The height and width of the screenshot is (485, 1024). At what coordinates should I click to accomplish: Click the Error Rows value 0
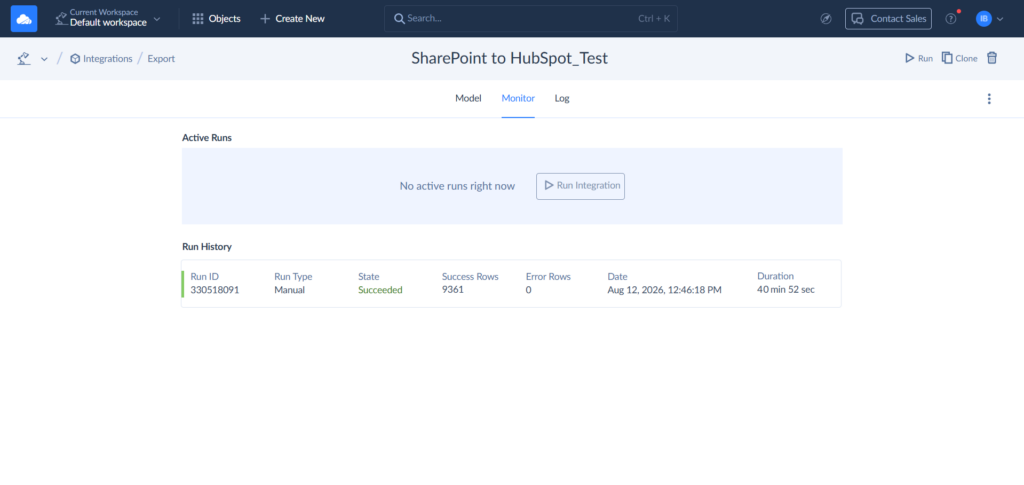528,290
